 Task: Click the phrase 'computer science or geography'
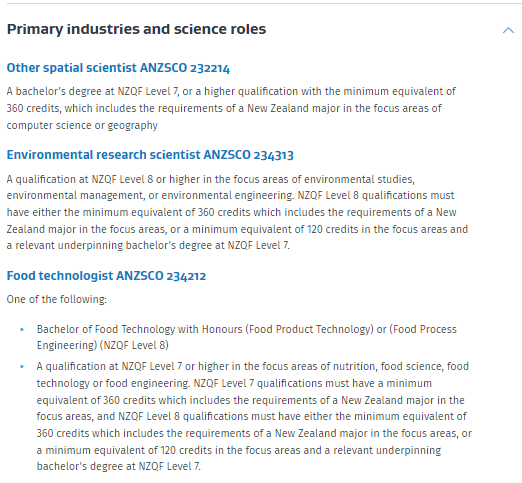point(82,126)
